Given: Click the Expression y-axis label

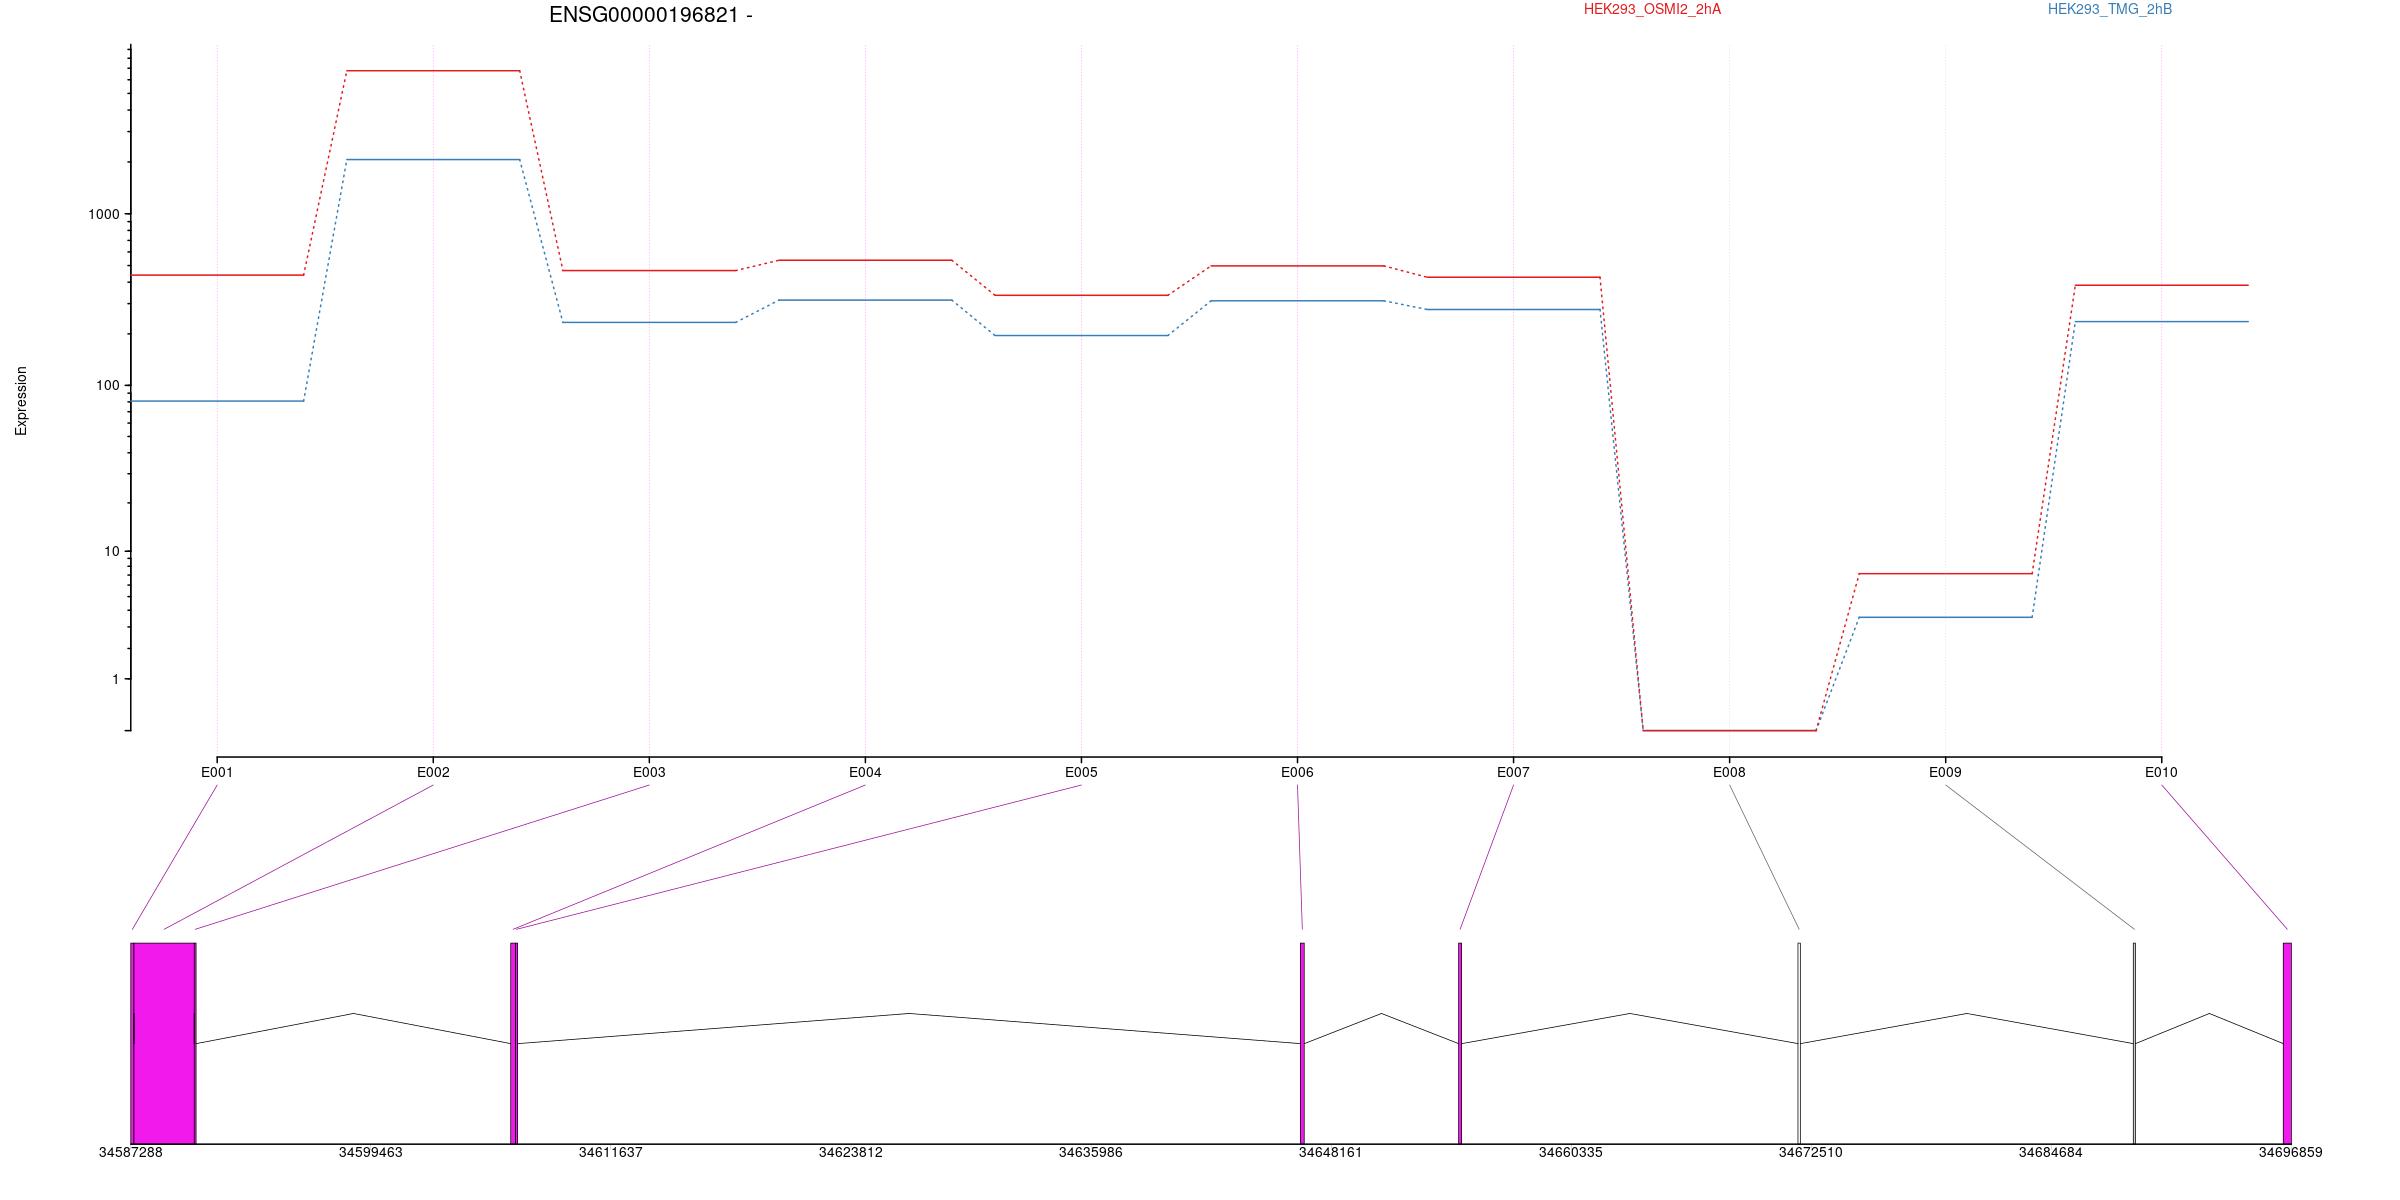Looking at the screenshot, I should point(21,401).
